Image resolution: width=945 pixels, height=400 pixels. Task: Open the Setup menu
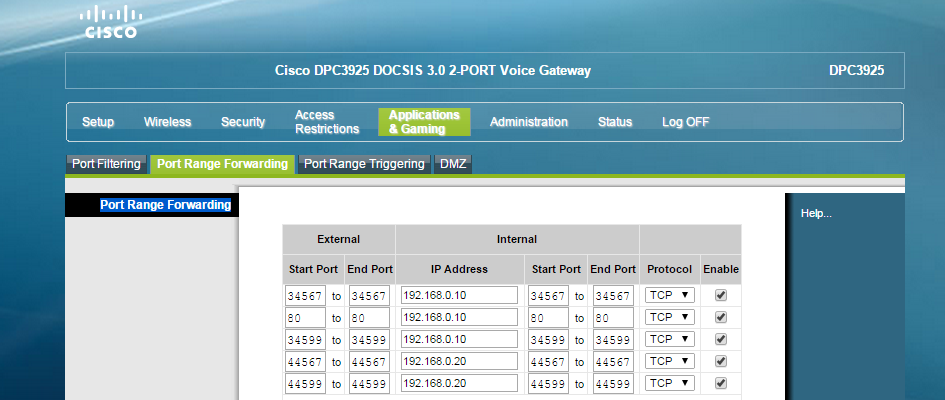pyautogui.click(x=98, y=122)
